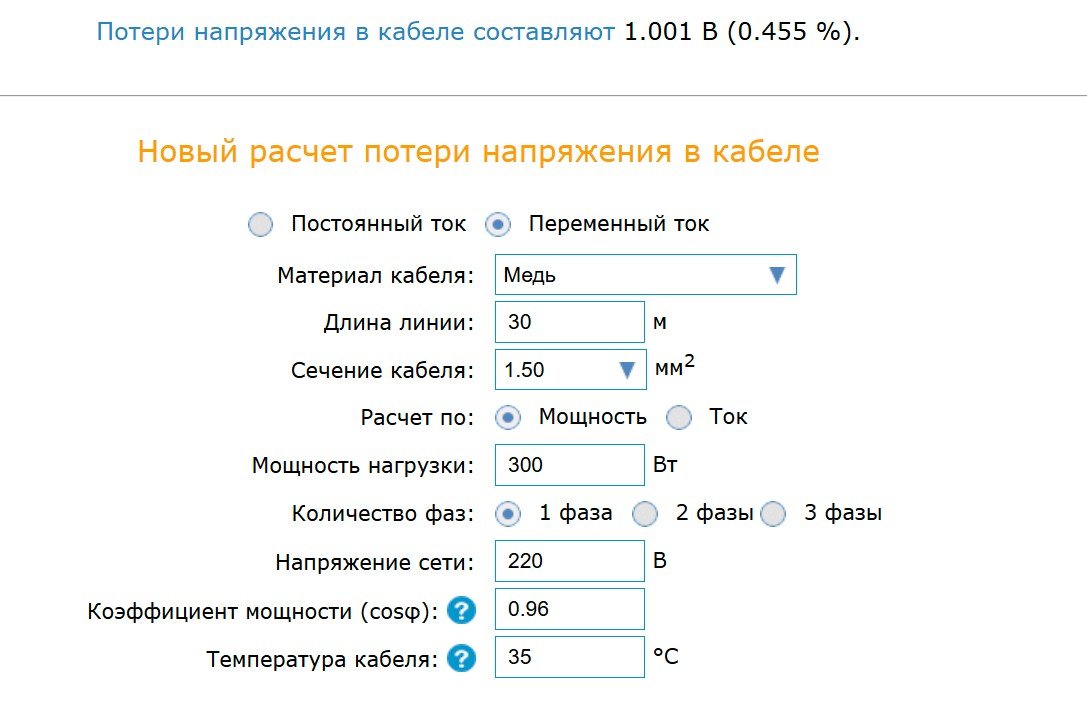Image resolution: width=1087 pixels, height=720 pixels.
Task: Select Переменный ток radio button
Action: 498,225
